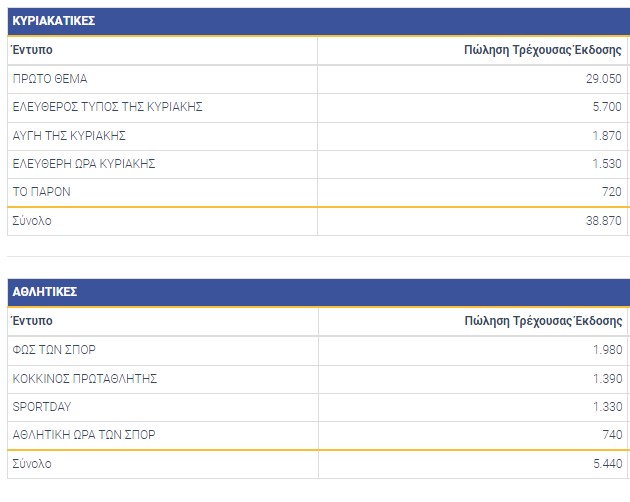The width and height of the screenshot is (630, 502).
Task: Select ΑΘΛΗΤΙΚΗ ΩΡΑ ΤΩΝ ΣΠΟΡ row label
Action: click(84, 435)
